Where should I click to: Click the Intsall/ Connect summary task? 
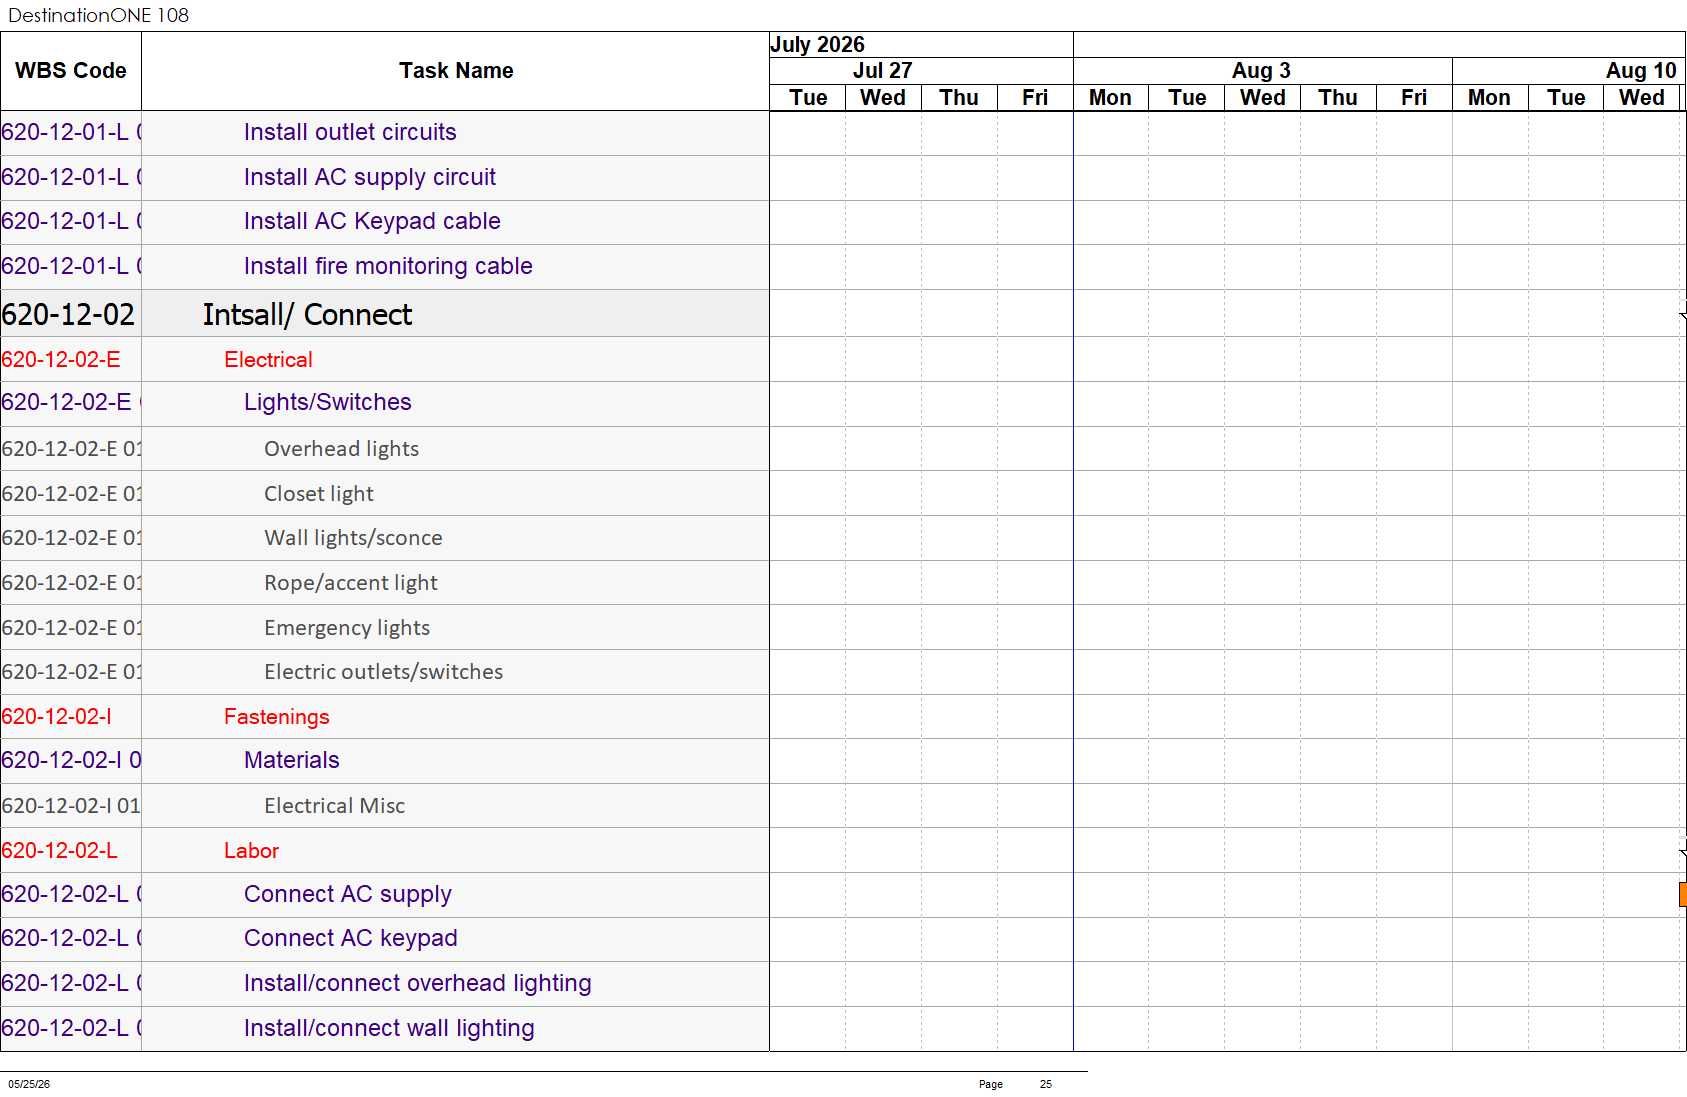pyautogui.click(x=307, y=314)
